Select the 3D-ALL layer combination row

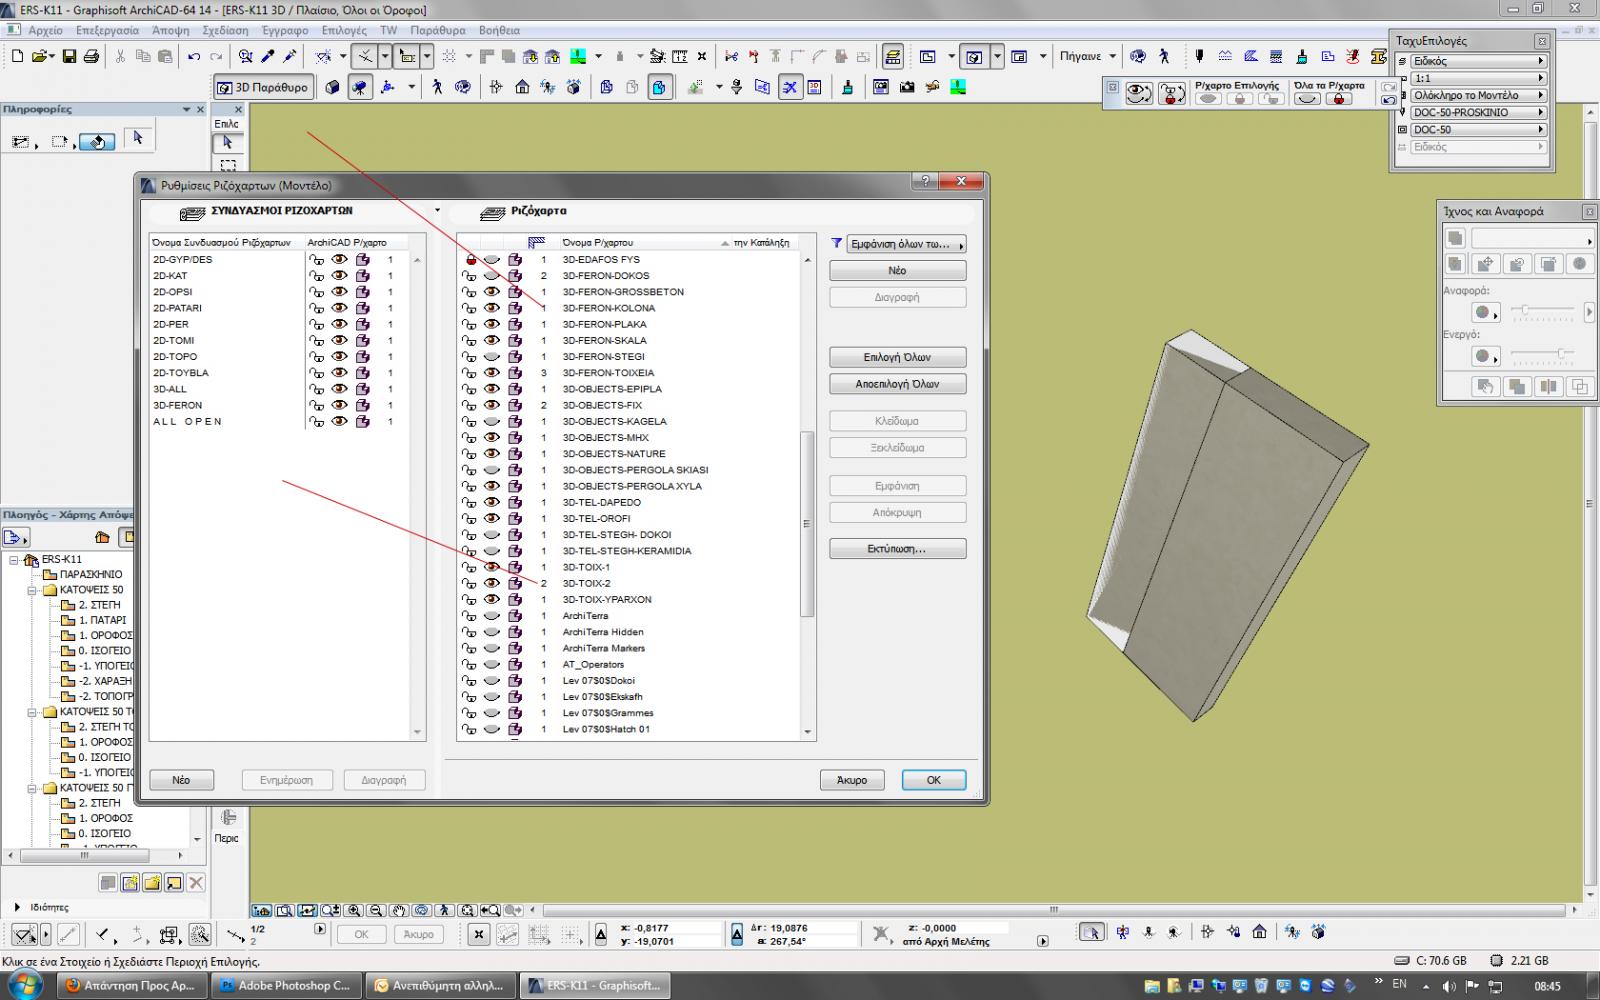tap(170, 389)
